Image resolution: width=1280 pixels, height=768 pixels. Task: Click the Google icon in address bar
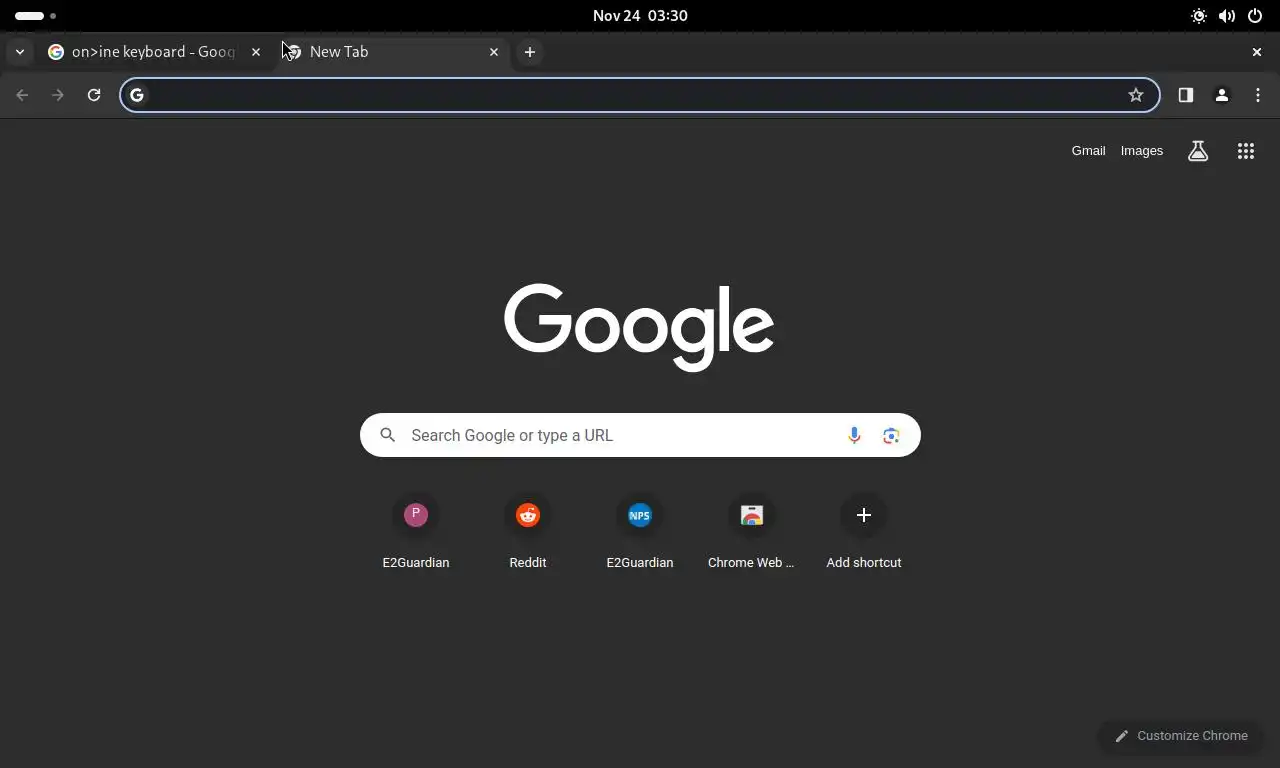point(137,95)
